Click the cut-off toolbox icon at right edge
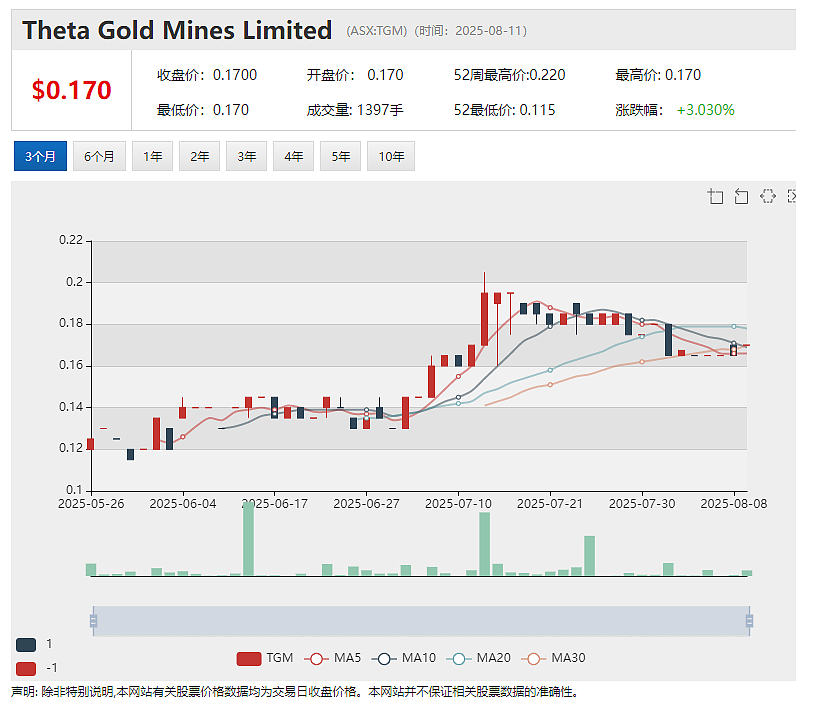The height and width of the screenshot is (709, 813). pos(791,196)
